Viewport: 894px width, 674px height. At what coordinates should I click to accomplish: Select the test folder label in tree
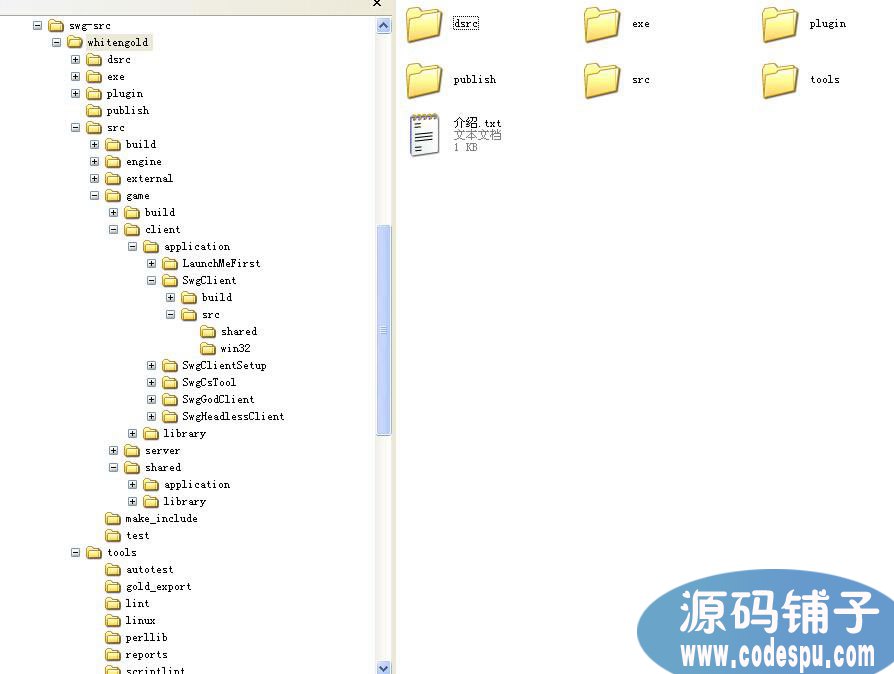pyautogui.click(x=137, y=535)
